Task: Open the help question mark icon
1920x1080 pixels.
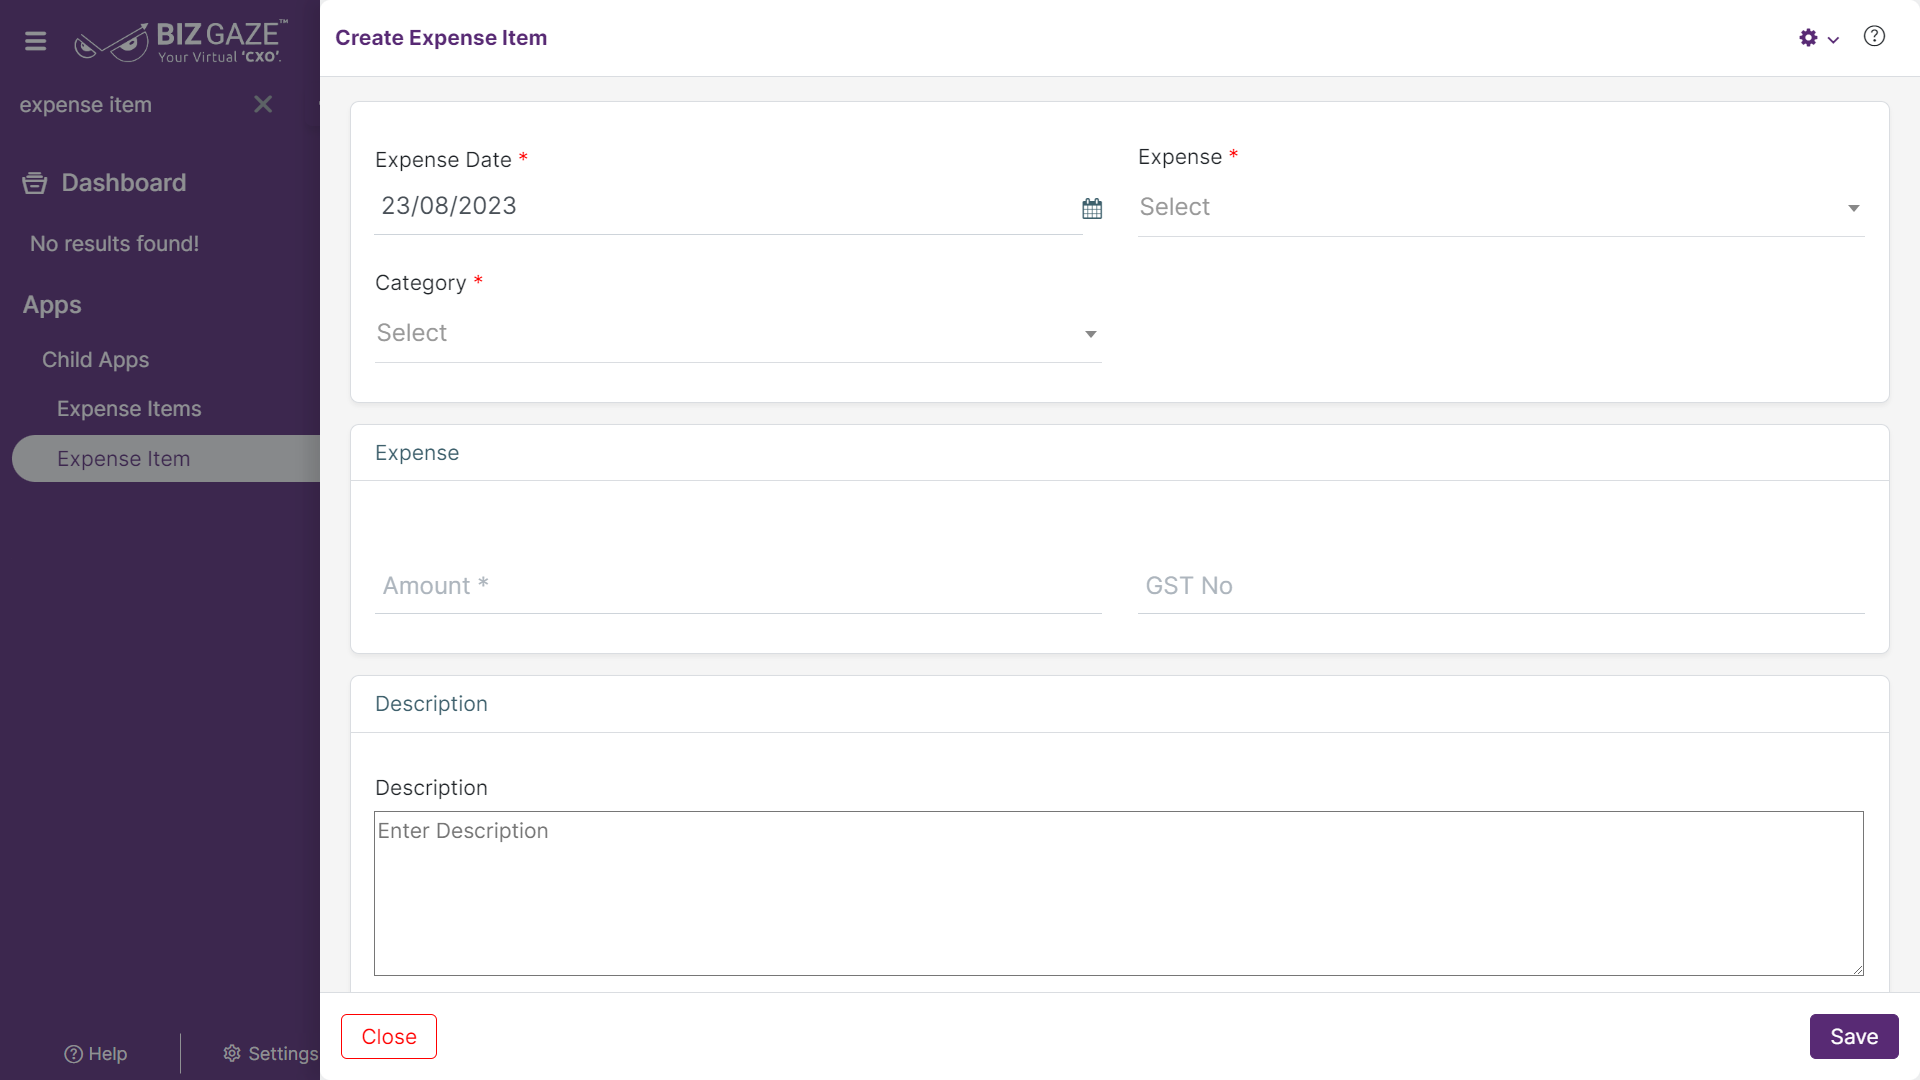Action: tap(1874, 36)
